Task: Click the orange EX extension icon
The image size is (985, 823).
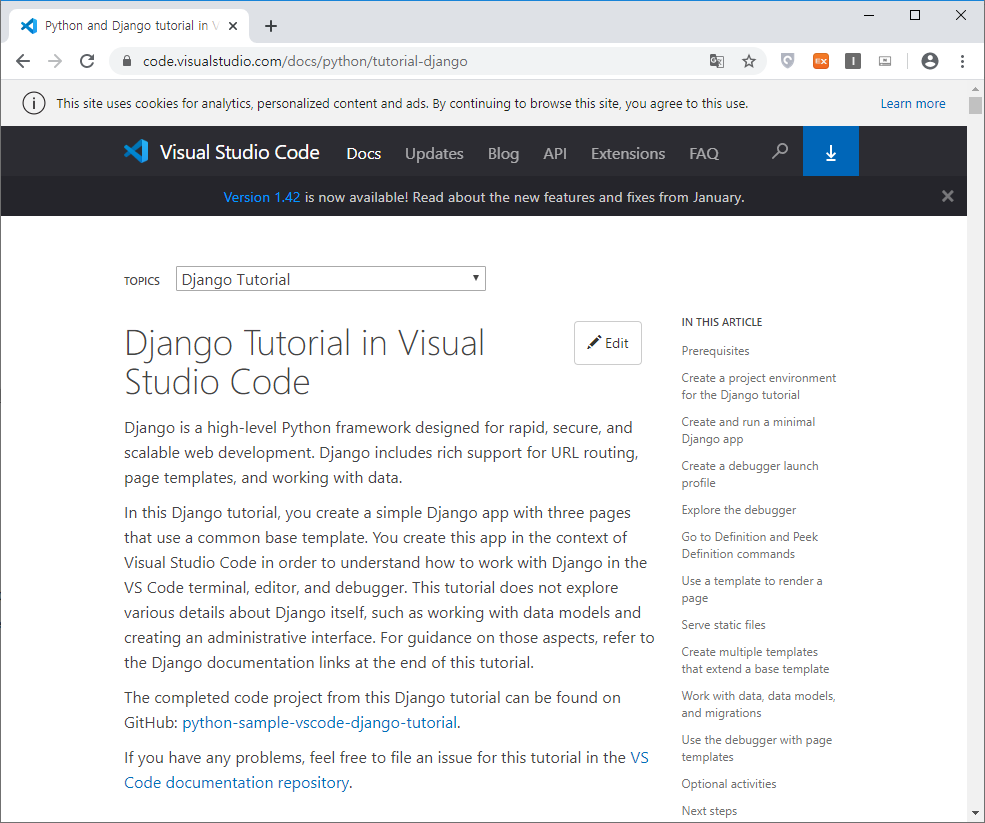Action: click(x=820, y=61)
